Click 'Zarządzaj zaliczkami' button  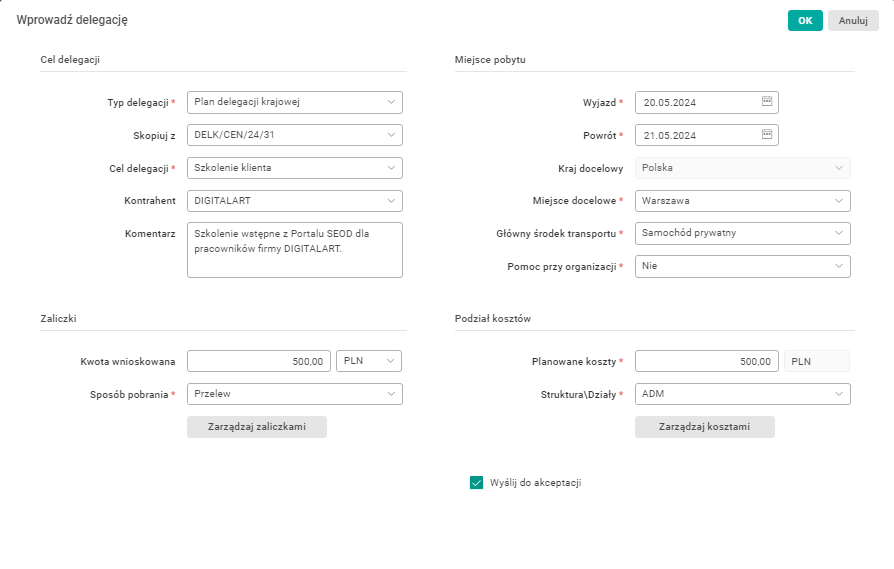257,427
